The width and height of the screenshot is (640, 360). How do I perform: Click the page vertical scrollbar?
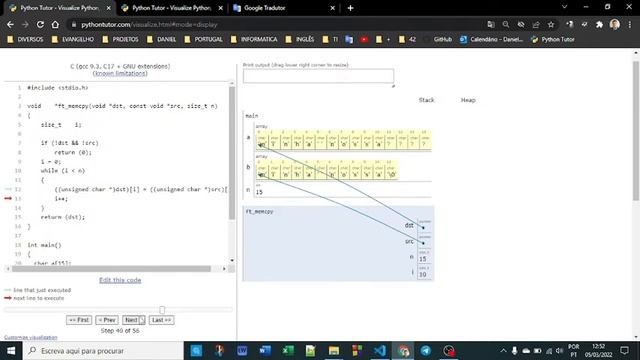coord(636,131)
